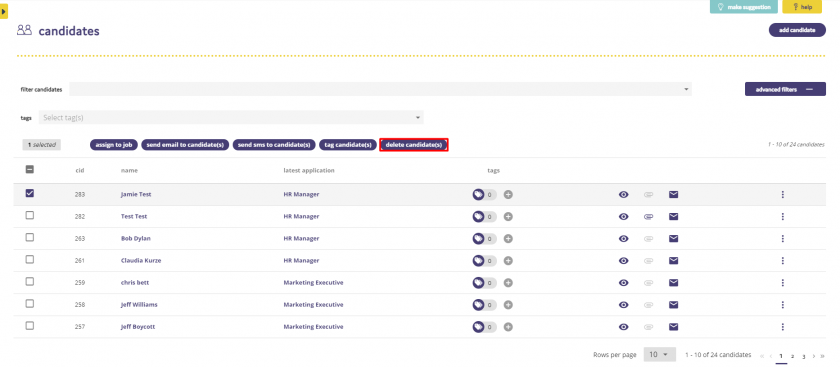Add a tag to Jamie Test with plus icon
This screenshot has width=840, height=367.
point(508,194)
